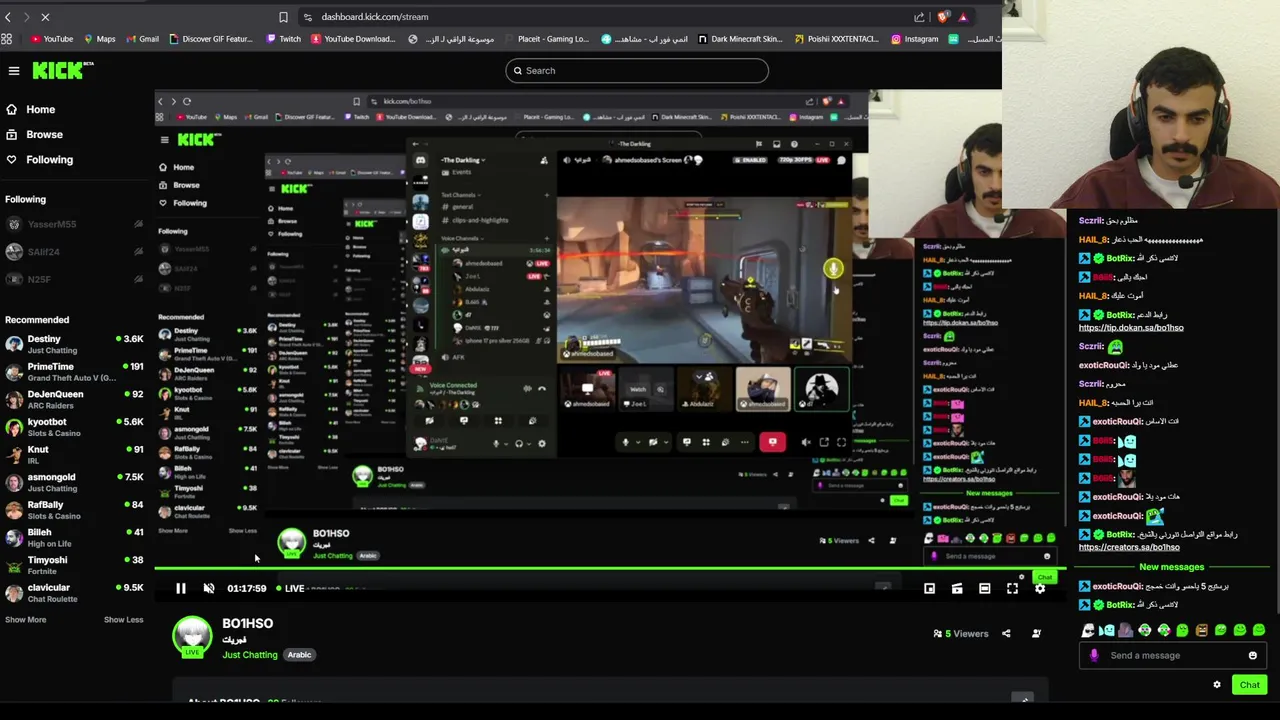
Task: Open the Brave Shields lion icon
Action: coord(943,17)
